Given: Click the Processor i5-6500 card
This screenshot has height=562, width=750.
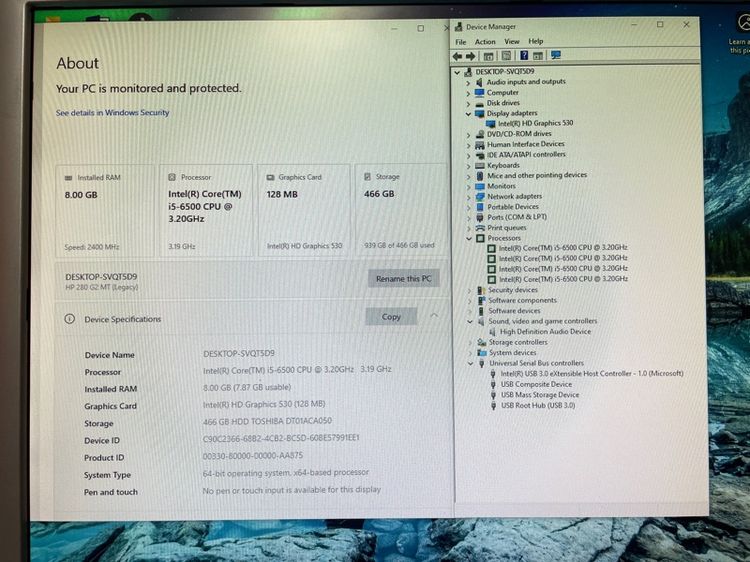Looking at the screenshot, I should click(206, 210).
